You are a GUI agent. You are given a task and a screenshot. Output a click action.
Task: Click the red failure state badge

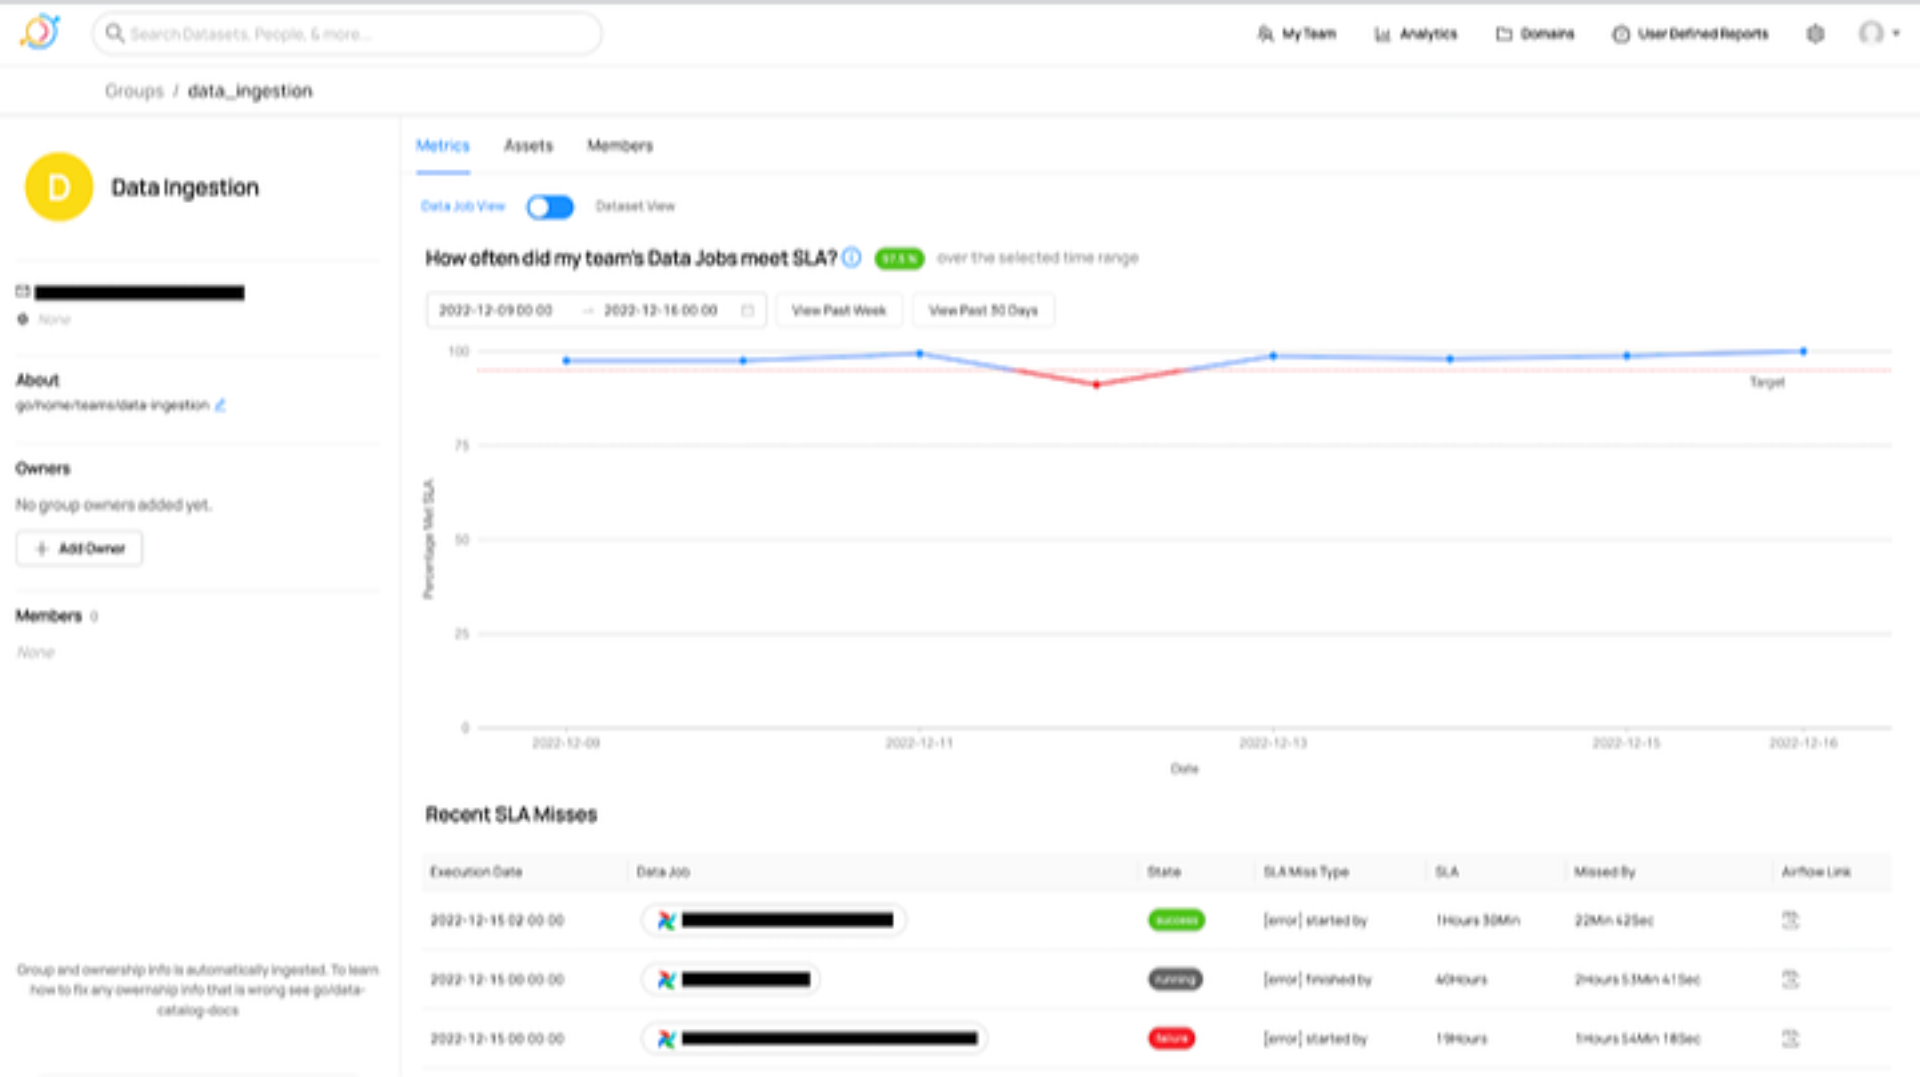(x=1171, y=1039)
